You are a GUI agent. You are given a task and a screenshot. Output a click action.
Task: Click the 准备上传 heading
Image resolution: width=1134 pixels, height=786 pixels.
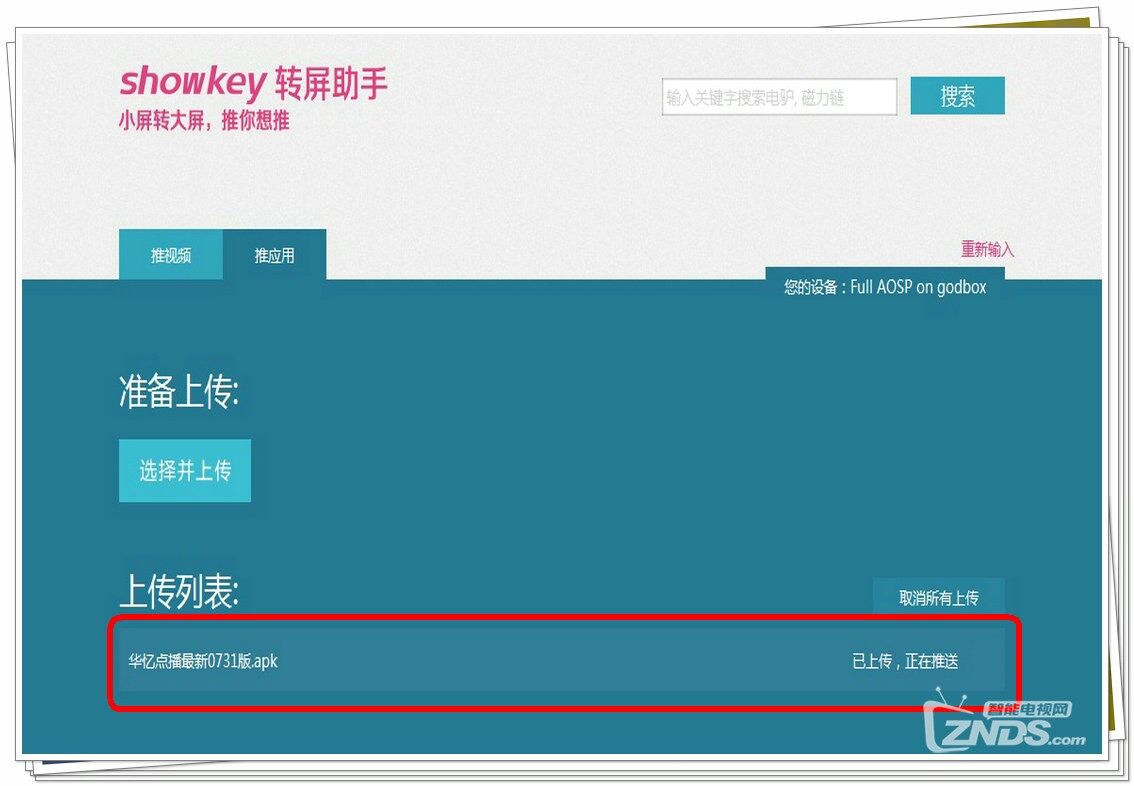179,392
